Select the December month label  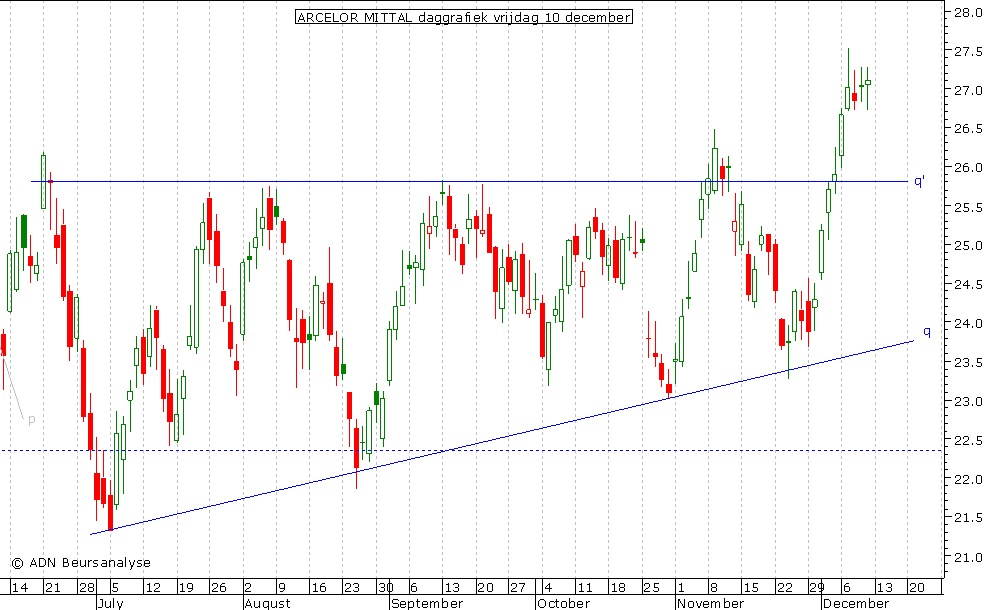[x=856, y=603]
